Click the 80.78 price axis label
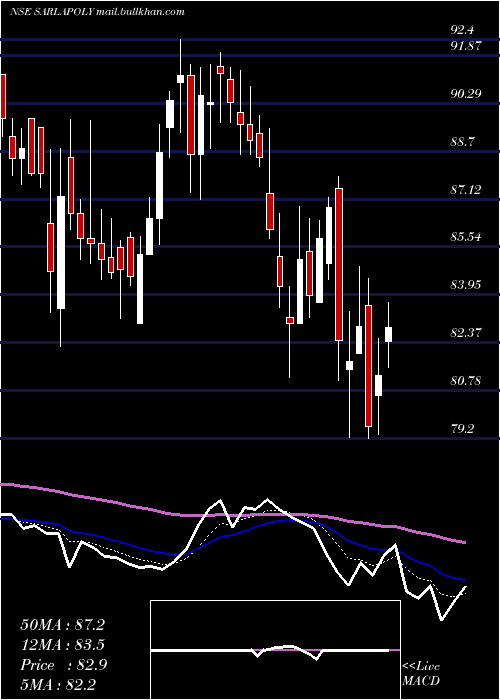This screenshot has width=500, height=700. 466,381
